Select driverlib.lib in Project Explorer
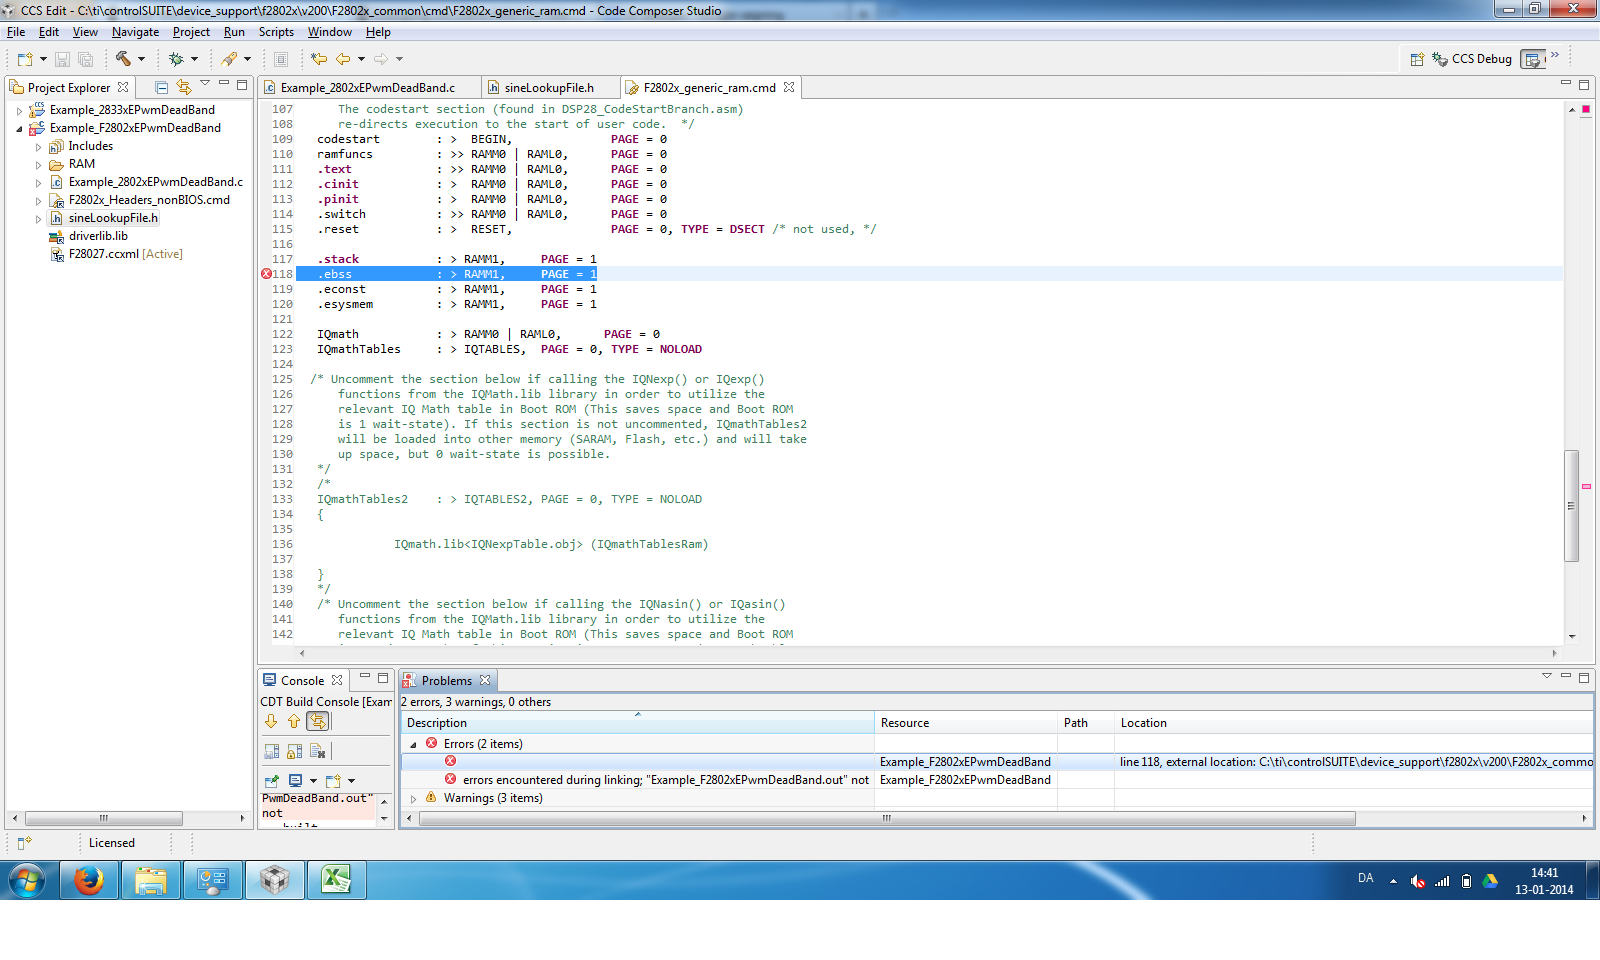 click(98, 237)
